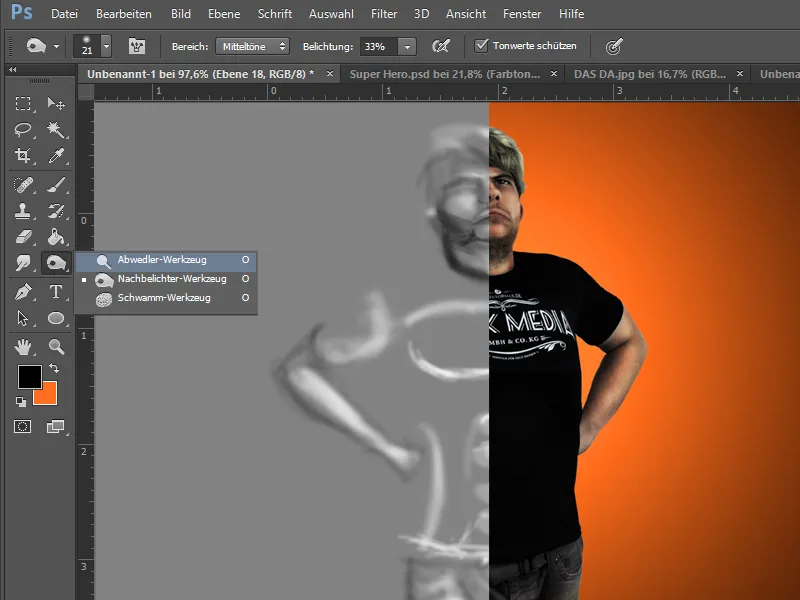Select the Hand tool
This screenshot has height=600, width=800.
23,347
